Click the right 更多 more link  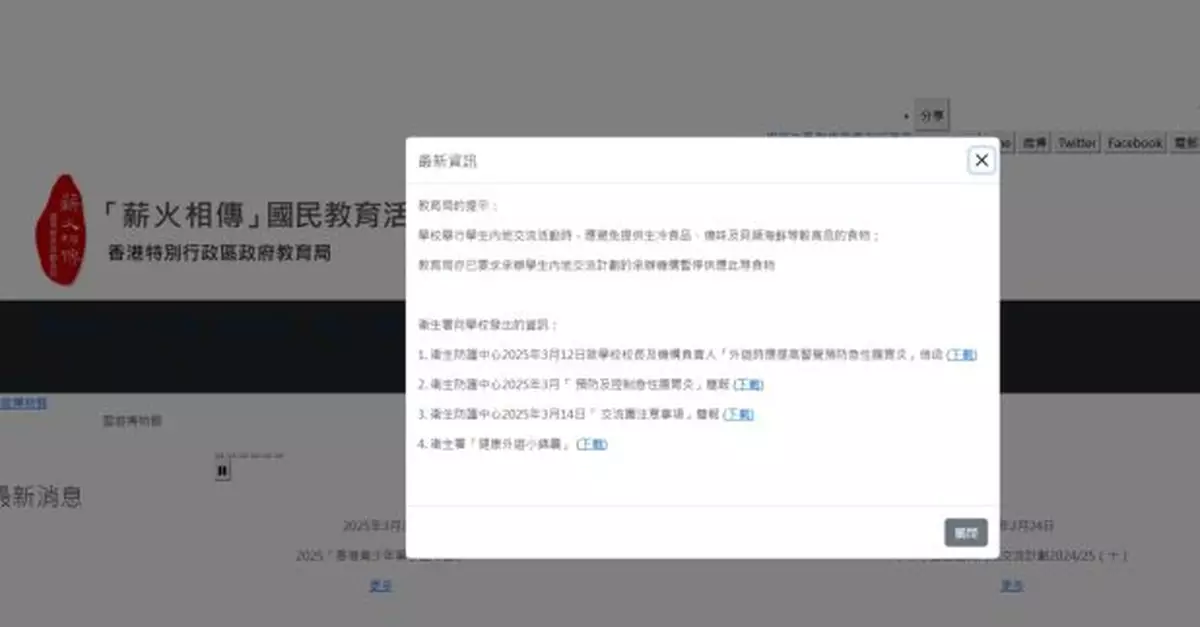[x=1011, y=586]
